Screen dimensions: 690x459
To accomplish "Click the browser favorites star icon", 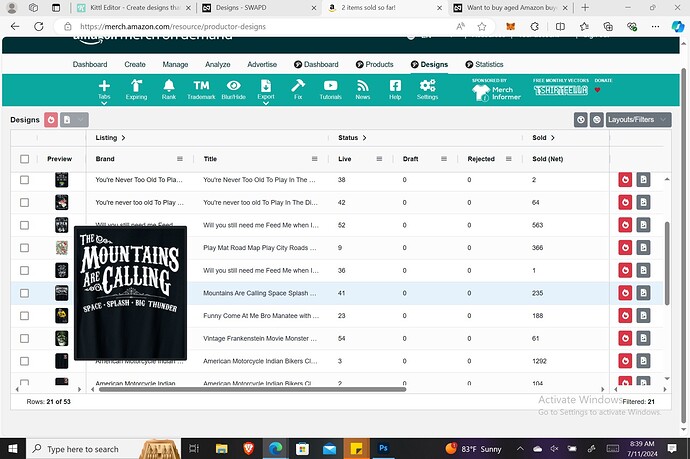I will [482, 26].
